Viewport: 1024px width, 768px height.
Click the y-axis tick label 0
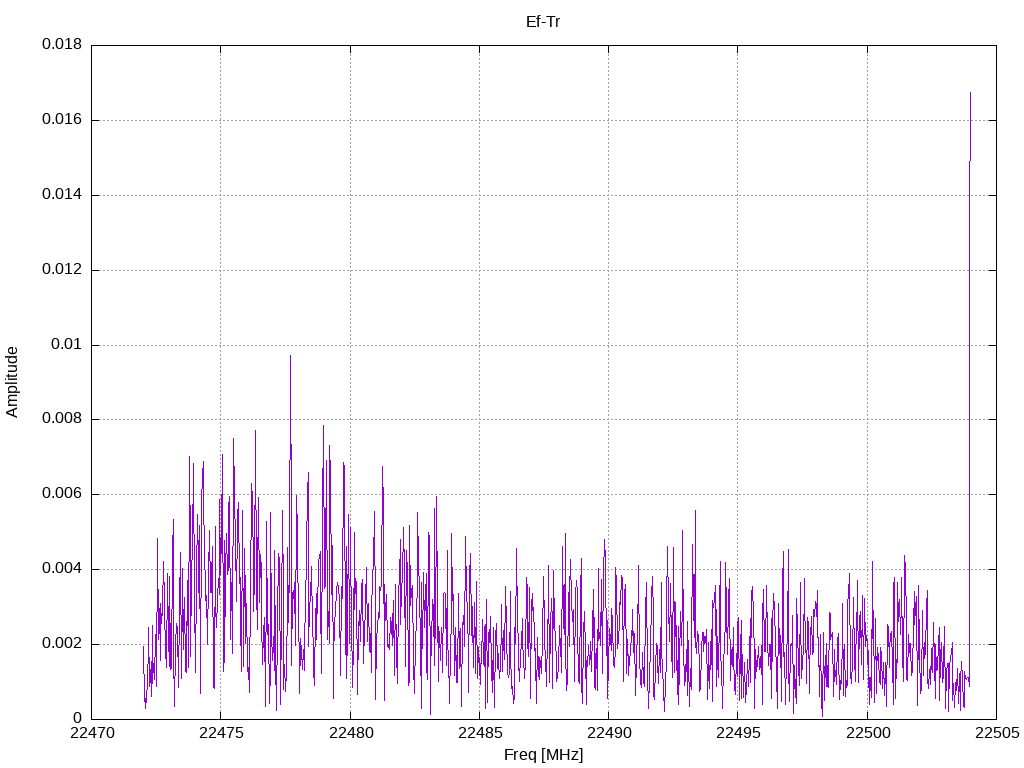pos(78,718)
